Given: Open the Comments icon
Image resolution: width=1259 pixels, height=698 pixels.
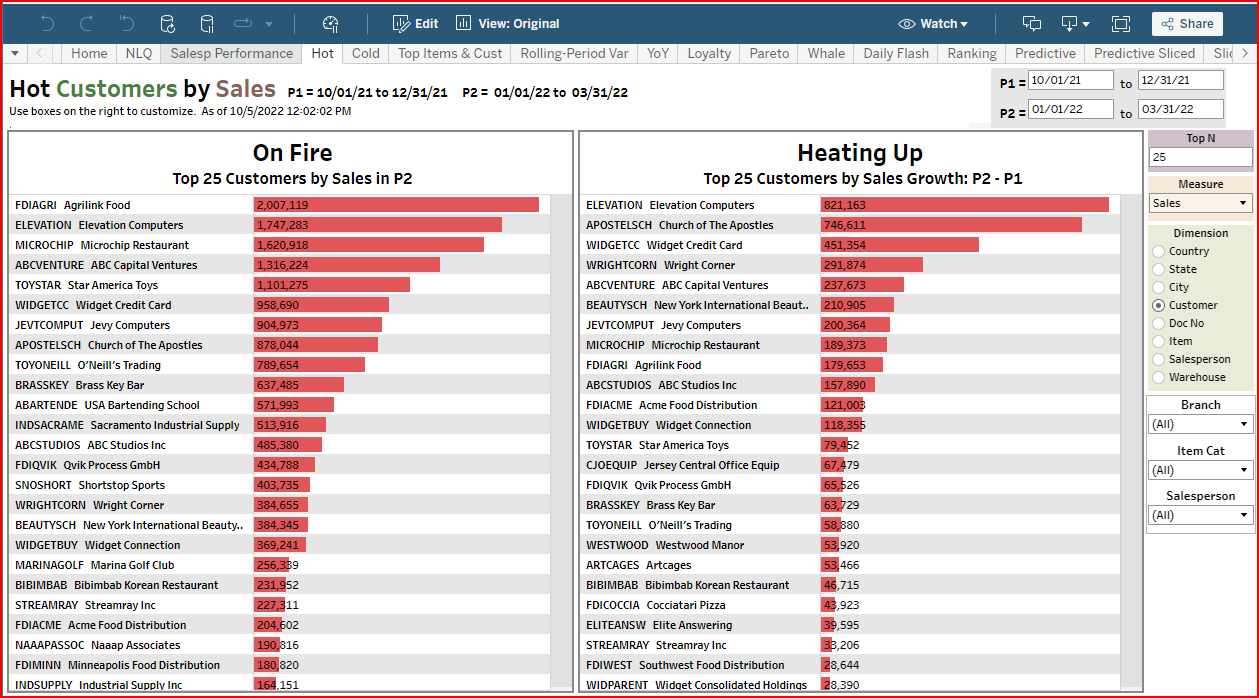Looking at the screenshot, I should click(1032, 24).
